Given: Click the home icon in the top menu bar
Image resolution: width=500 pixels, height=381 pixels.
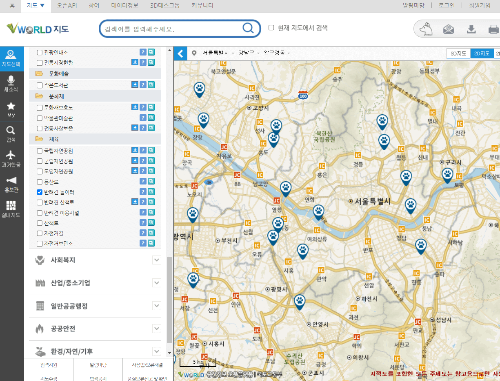Looking at the screenshot, I should coord(12,6).
